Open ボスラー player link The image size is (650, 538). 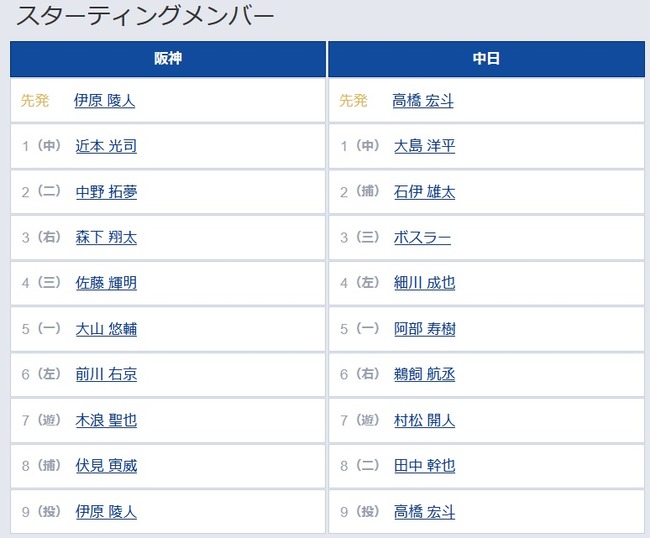pos(422,237)
